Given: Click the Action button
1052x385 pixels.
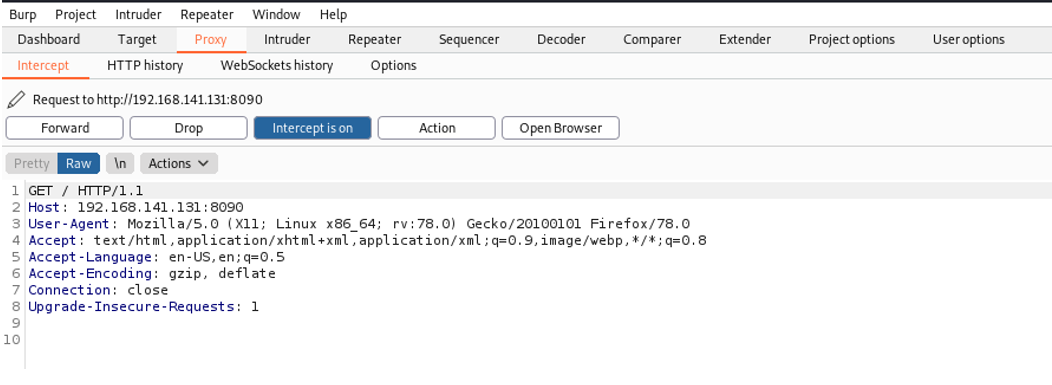Looking at the screenshot, I should (437, 128).
